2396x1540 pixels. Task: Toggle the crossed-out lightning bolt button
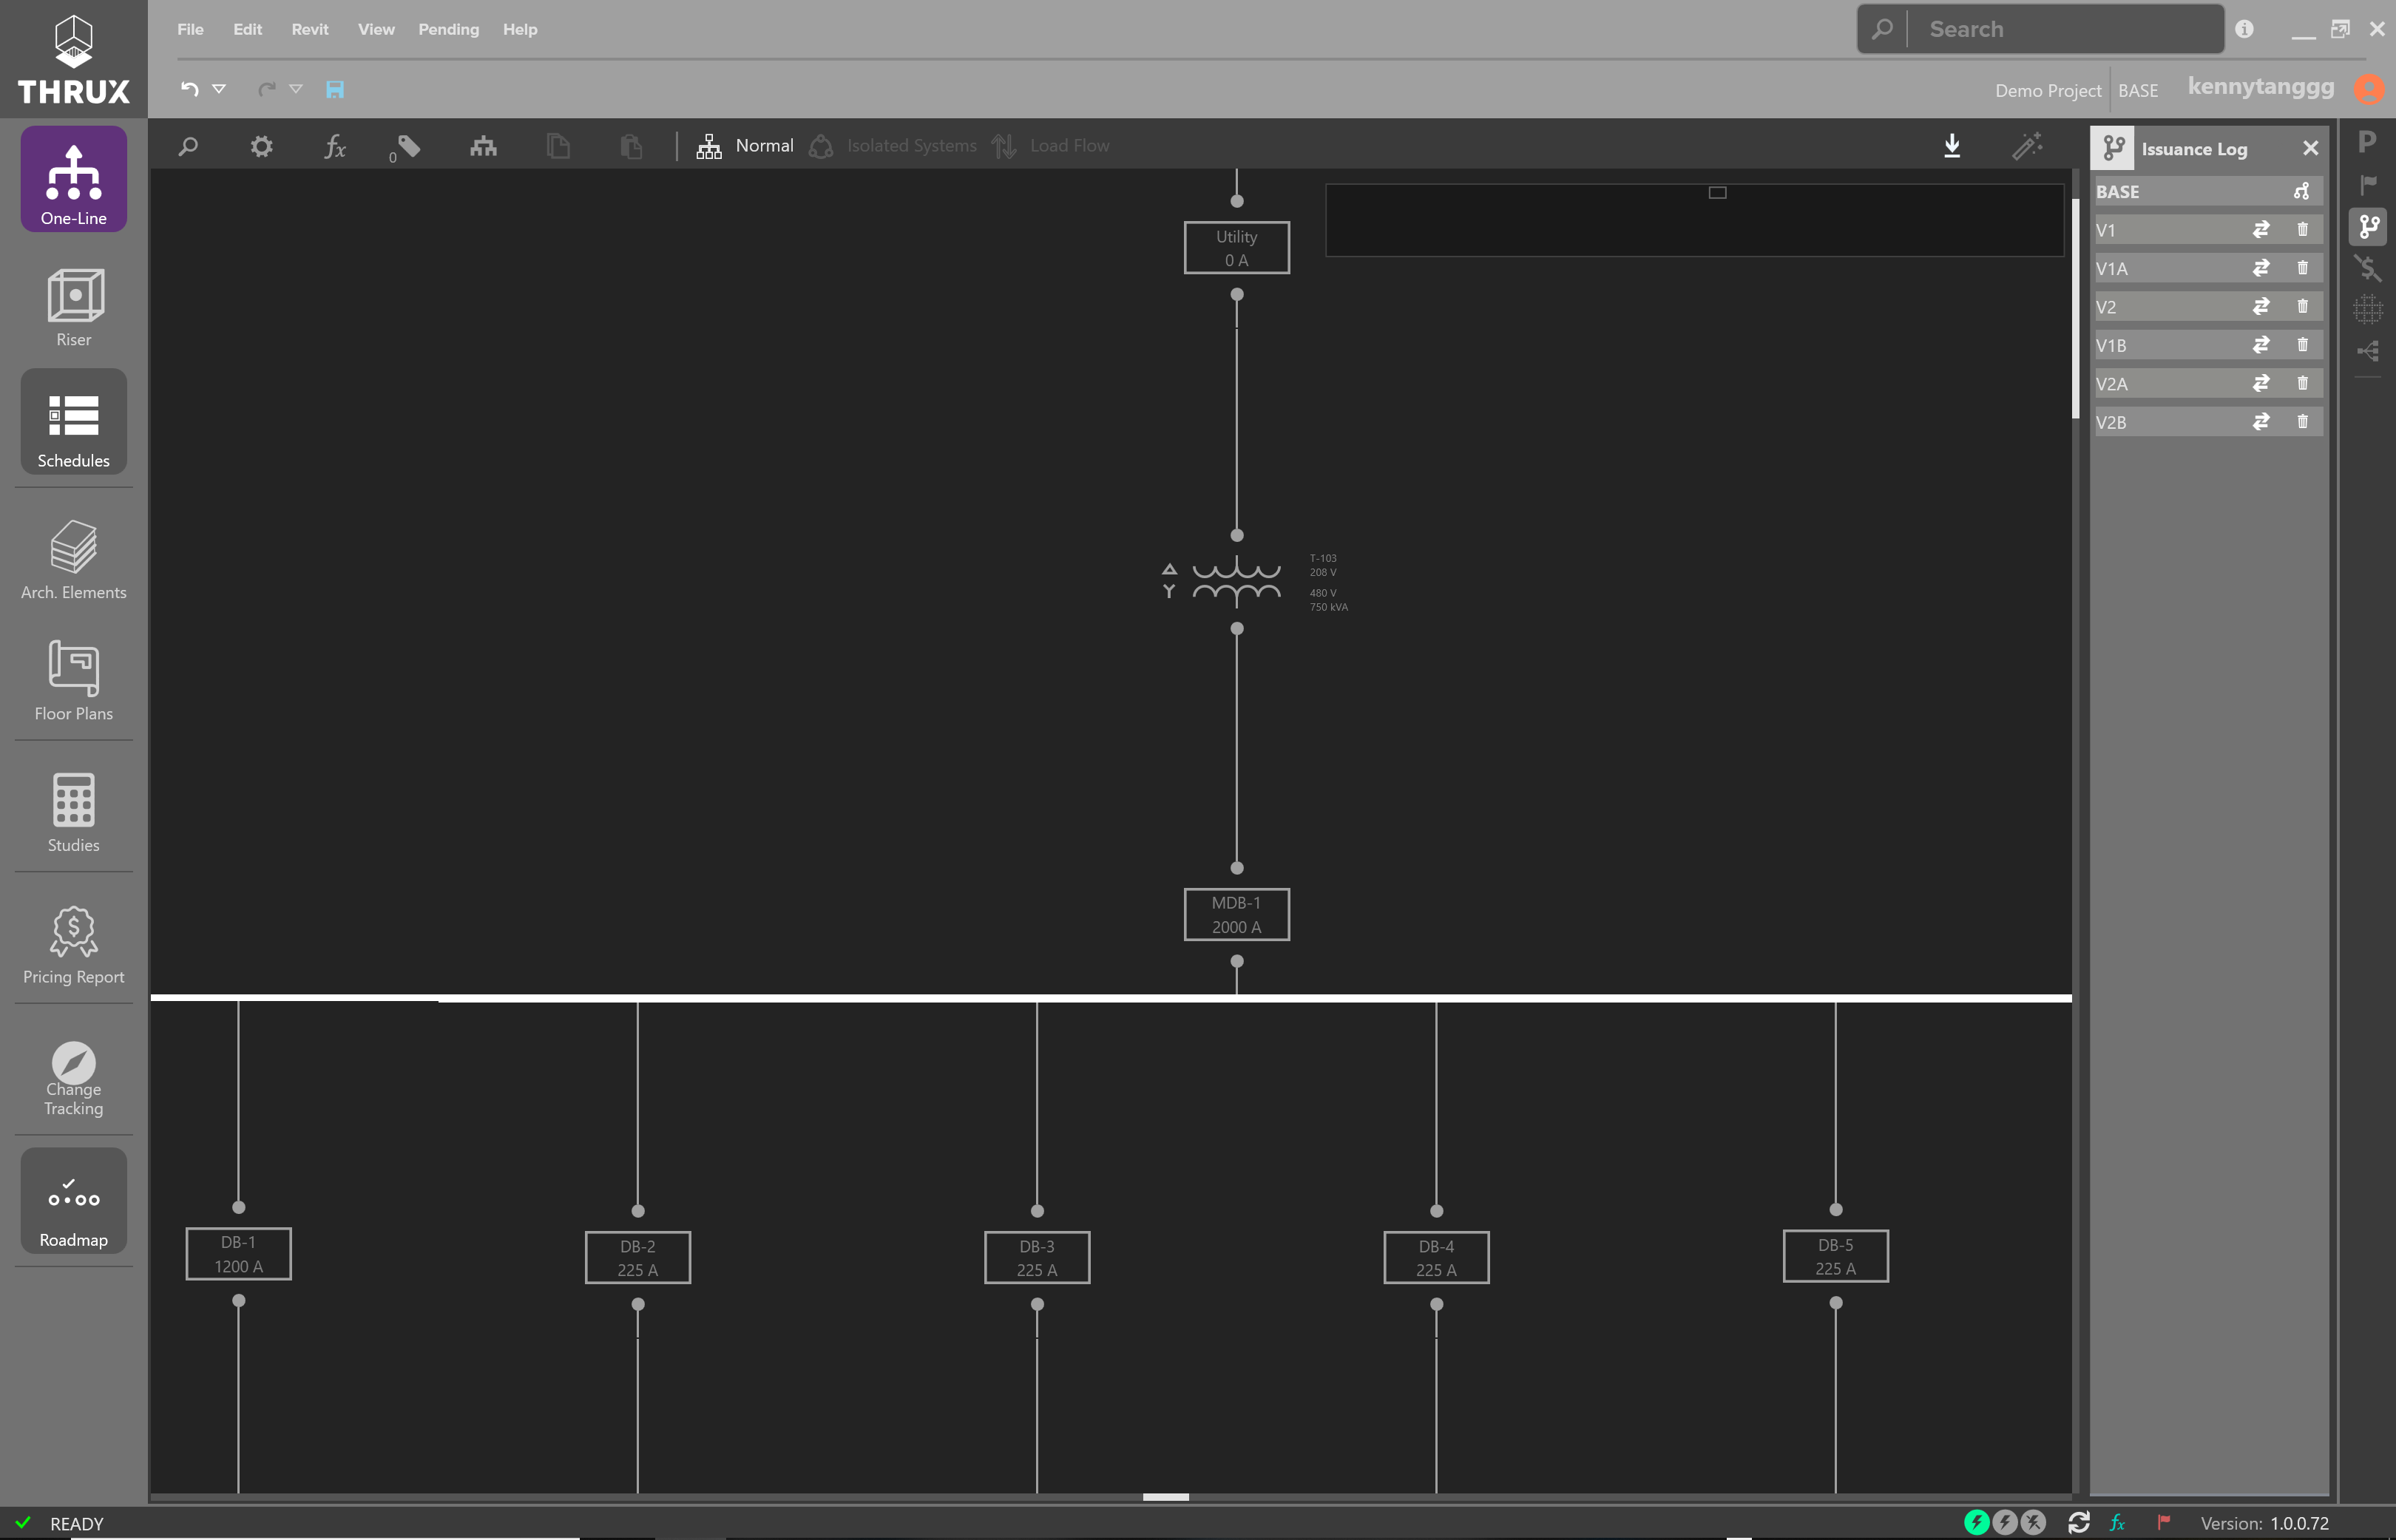(2032, 1522)
